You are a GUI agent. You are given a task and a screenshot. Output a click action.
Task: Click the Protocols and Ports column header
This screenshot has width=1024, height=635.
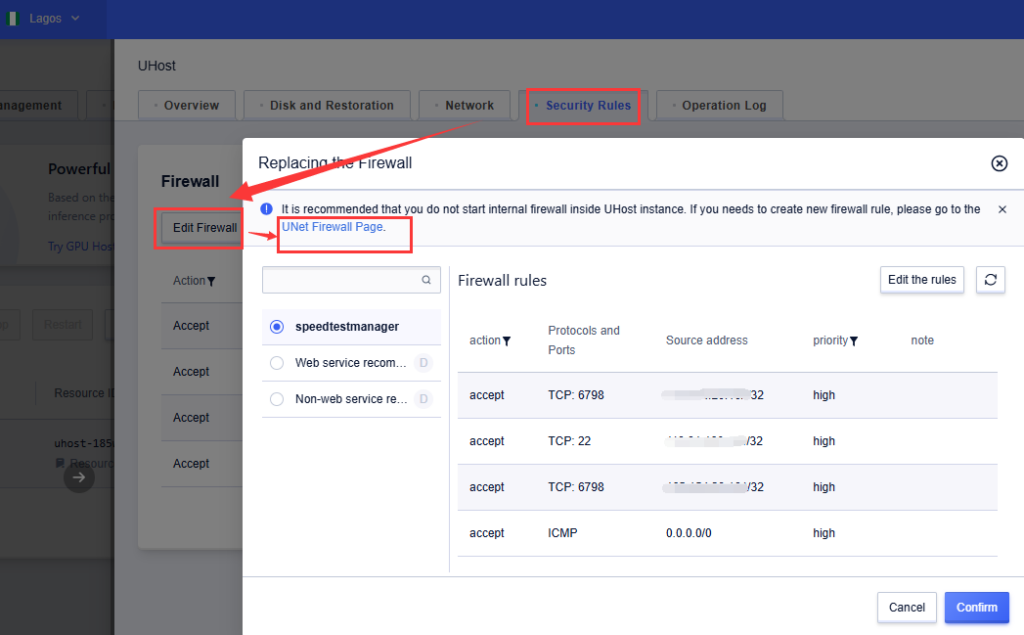[x=583, y=340]
